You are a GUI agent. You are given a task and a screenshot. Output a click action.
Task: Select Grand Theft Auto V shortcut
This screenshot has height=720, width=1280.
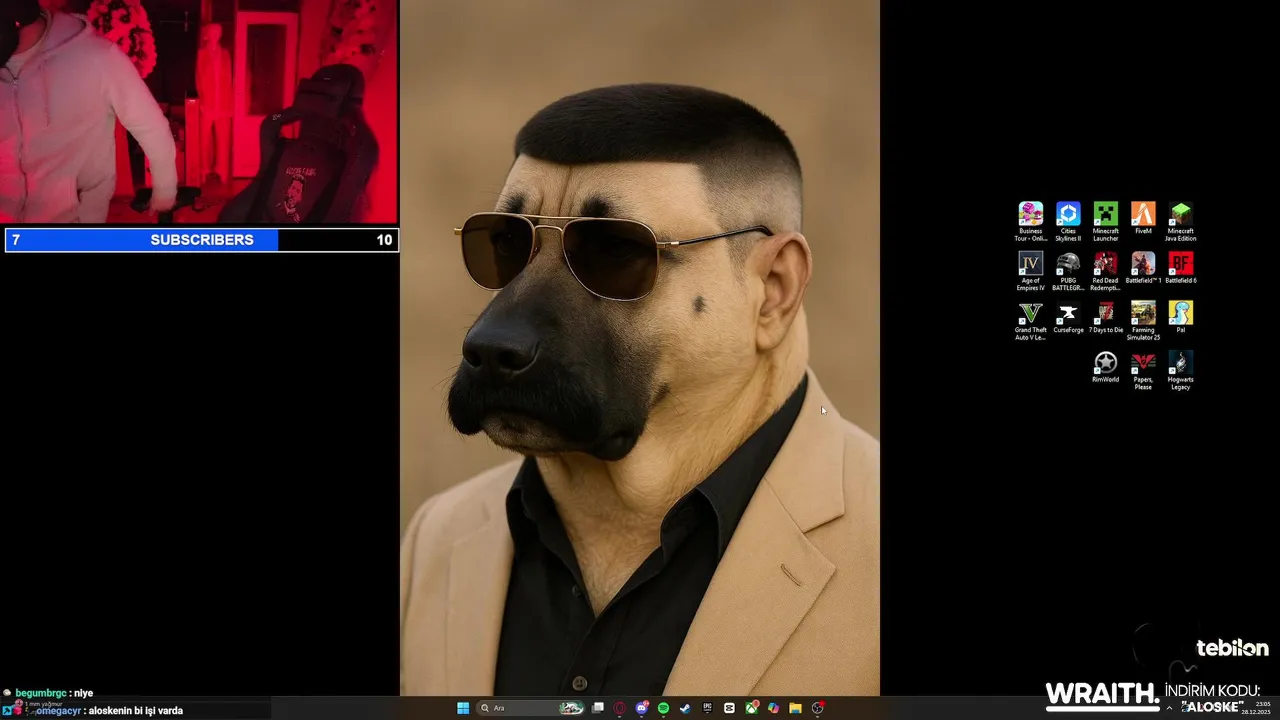[1030, 321]
